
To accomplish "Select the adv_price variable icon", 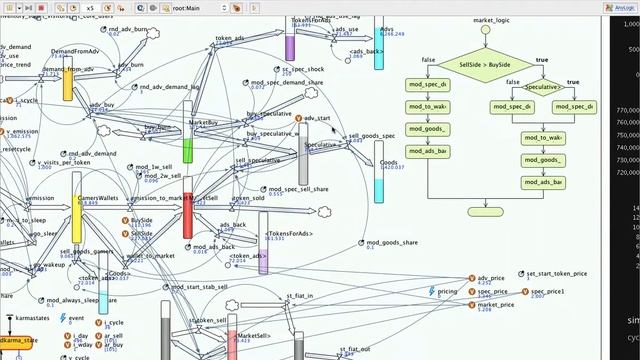I will coord(472,278).
